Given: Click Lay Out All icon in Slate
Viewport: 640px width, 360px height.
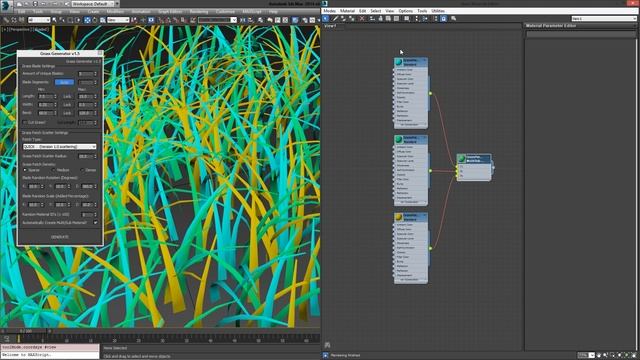Looking at the screenshot, I should coord(416,18).
